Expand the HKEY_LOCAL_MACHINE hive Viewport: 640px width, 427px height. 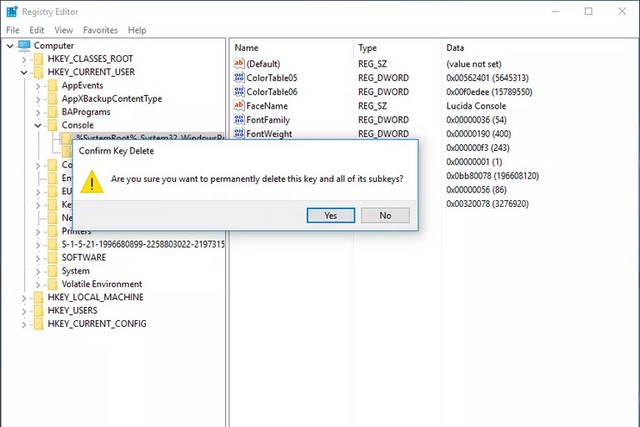pyautogui.click(x=24, y=298)
